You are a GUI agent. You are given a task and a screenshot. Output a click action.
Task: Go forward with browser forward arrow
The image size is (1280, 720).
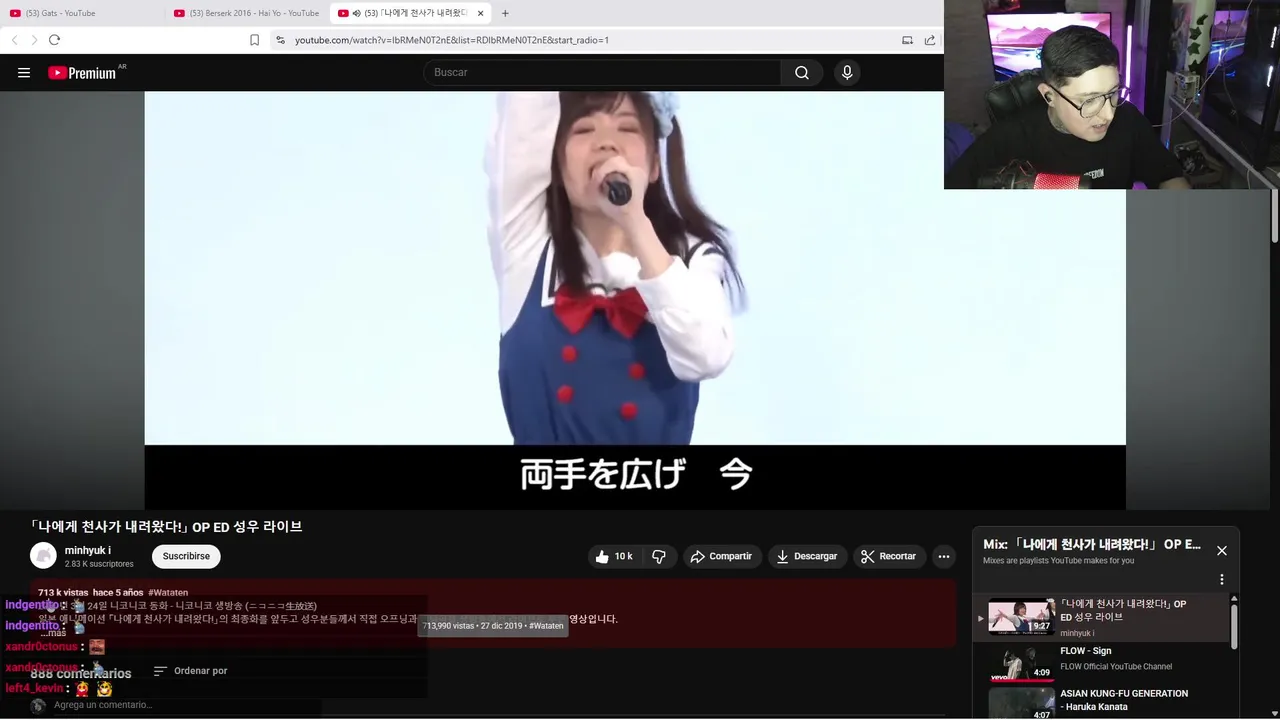[34, 40]
